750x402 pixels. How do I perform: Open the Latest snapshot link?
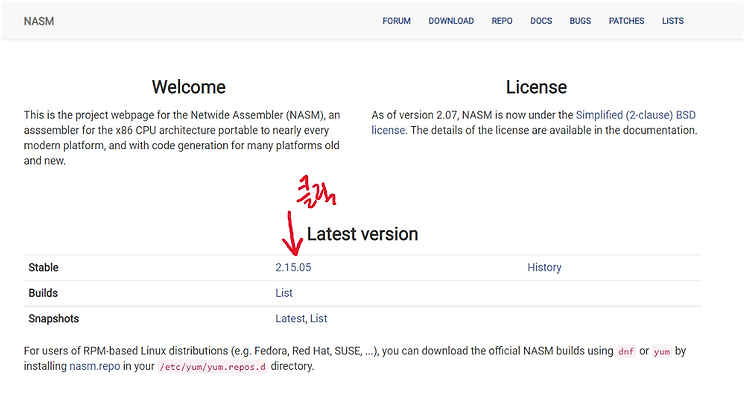290,319
